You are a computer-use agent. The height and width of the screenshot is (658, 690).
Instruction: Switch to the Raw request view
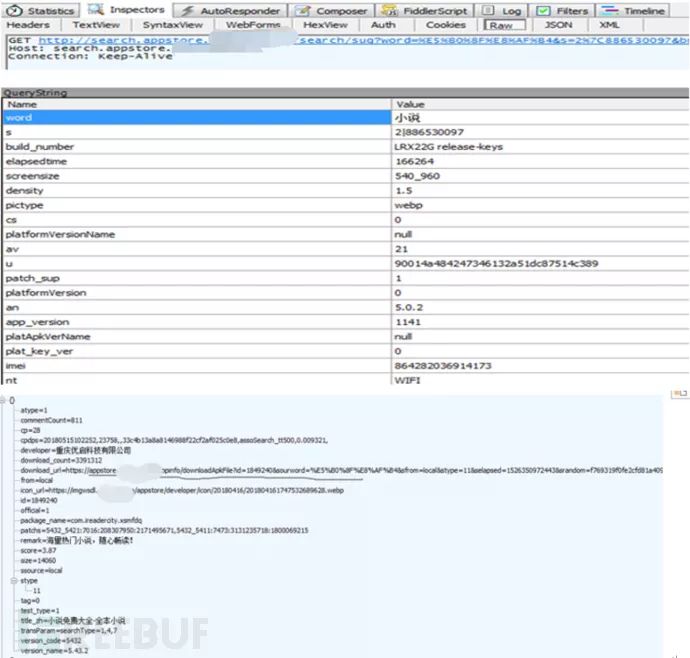coord(502,25)
